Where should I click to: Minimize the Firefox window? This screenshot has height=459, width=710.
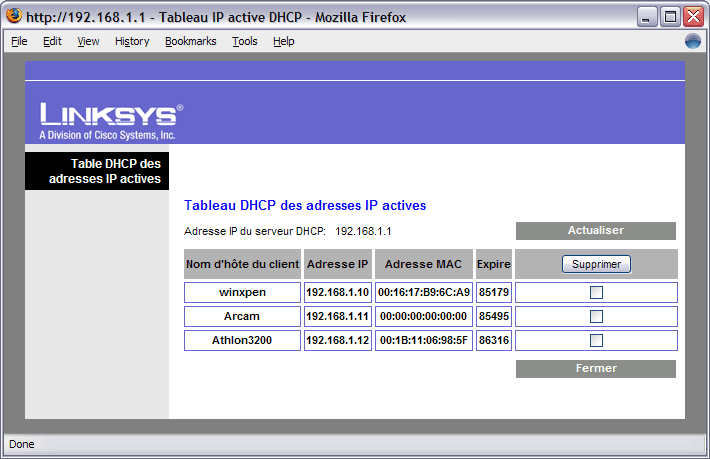647,16
